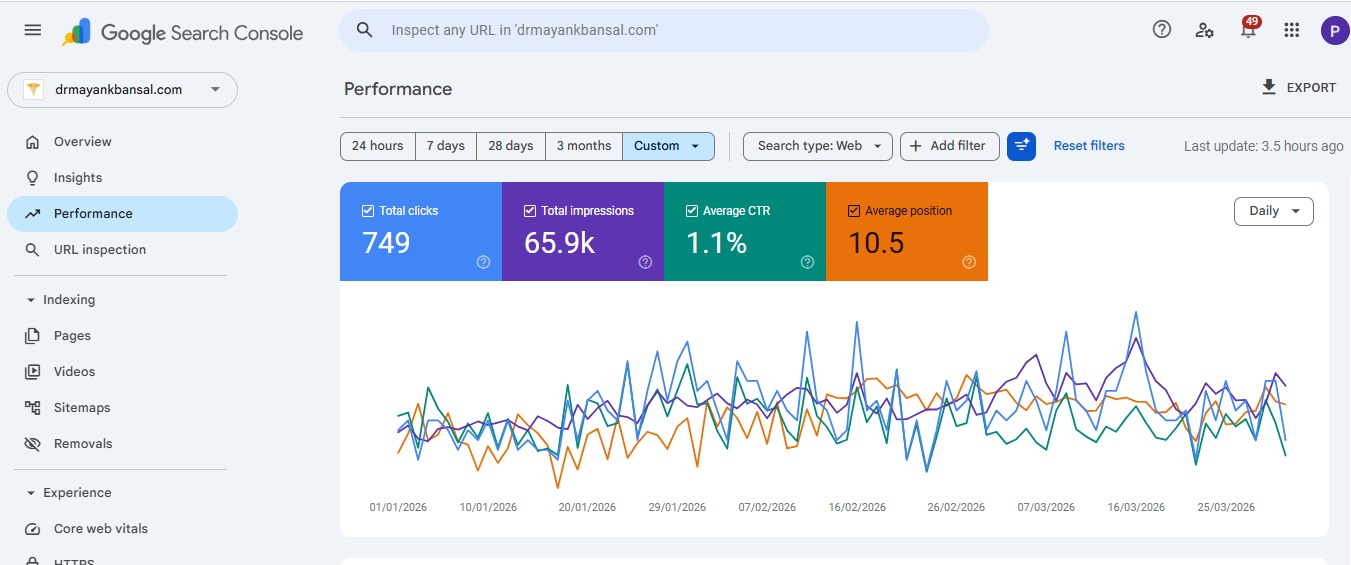Screen dimensions: 1351x565
Task: Click the Performance page heading
Action: [398, 89]
